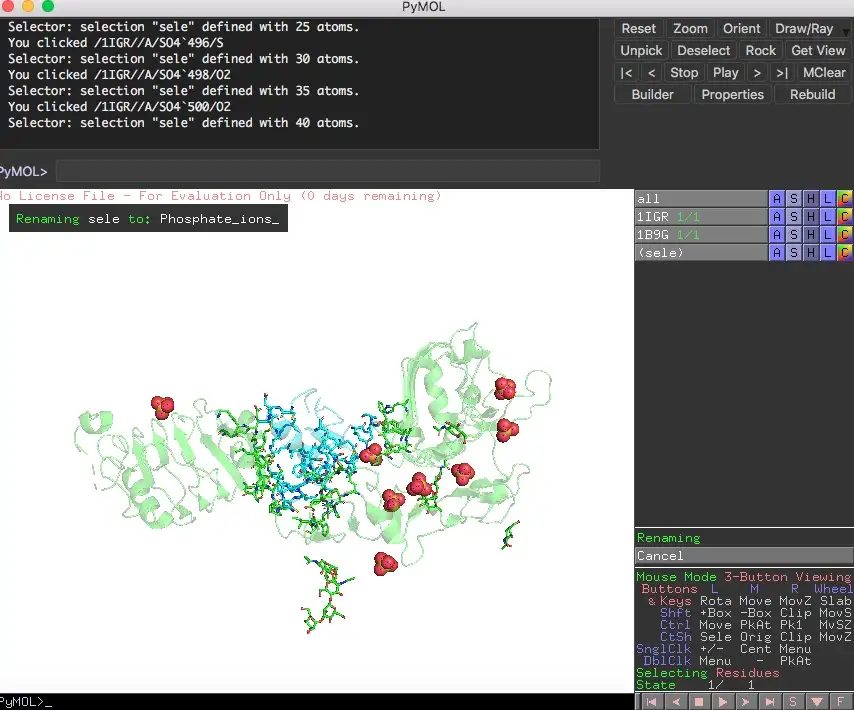Click the S sequence viewer icon

(792, 702)
